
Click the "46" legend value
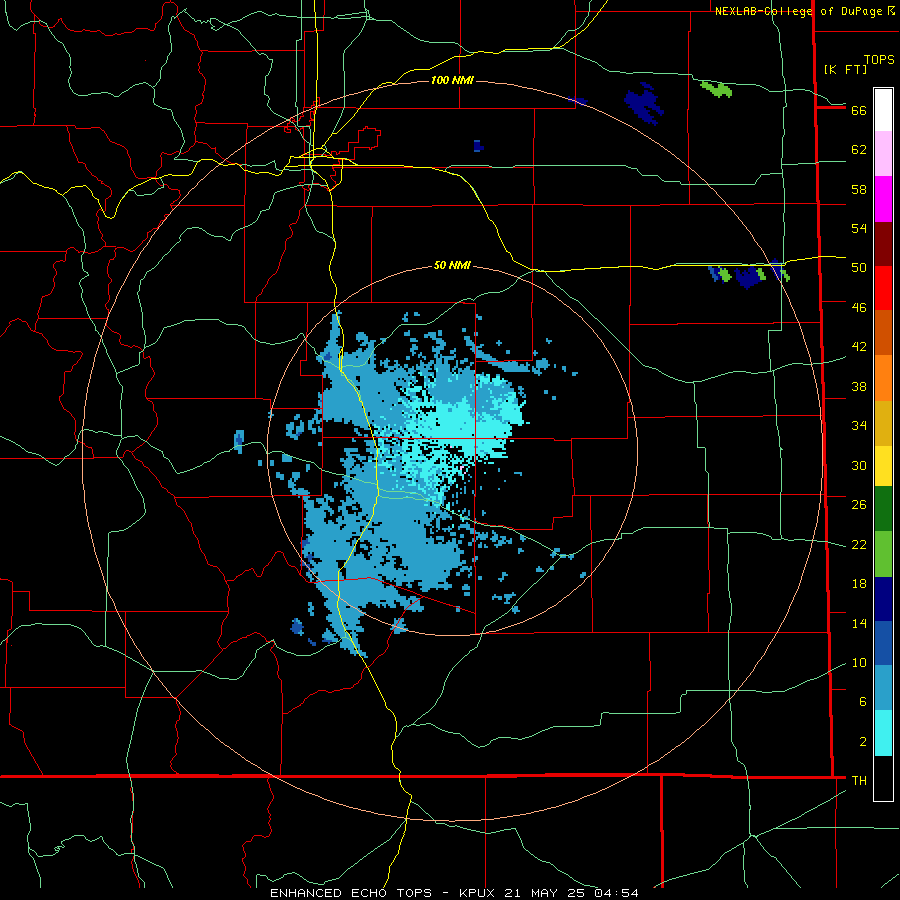[x=859, y=308]
